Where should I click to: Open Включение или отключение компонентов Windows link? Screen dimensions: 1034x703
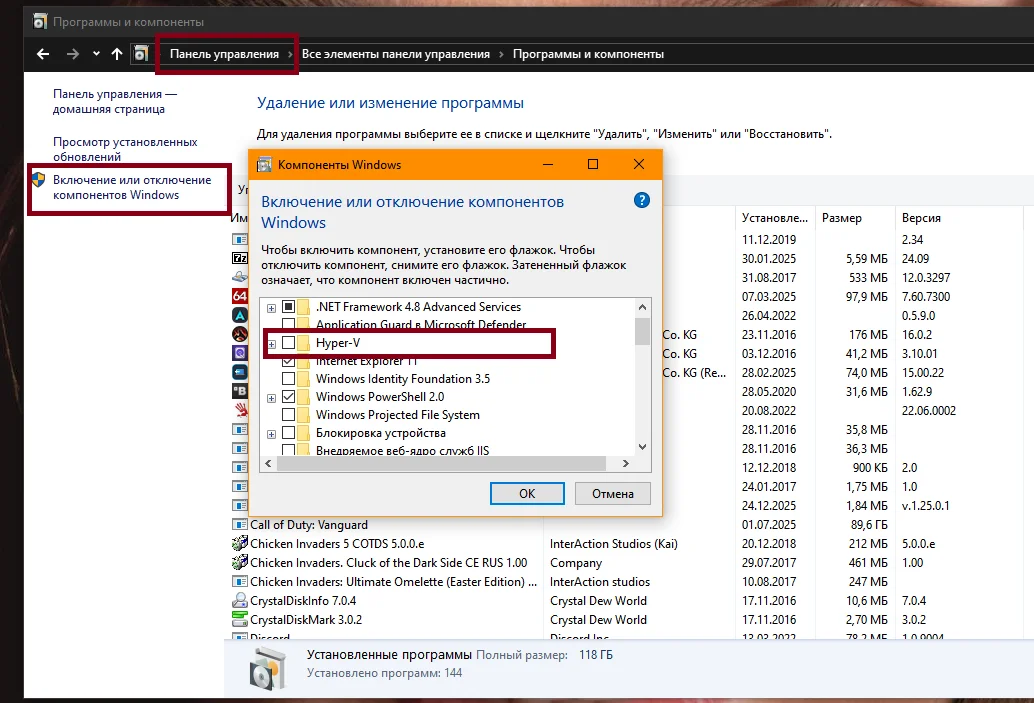pyautogui.click(x=132, y=187)
